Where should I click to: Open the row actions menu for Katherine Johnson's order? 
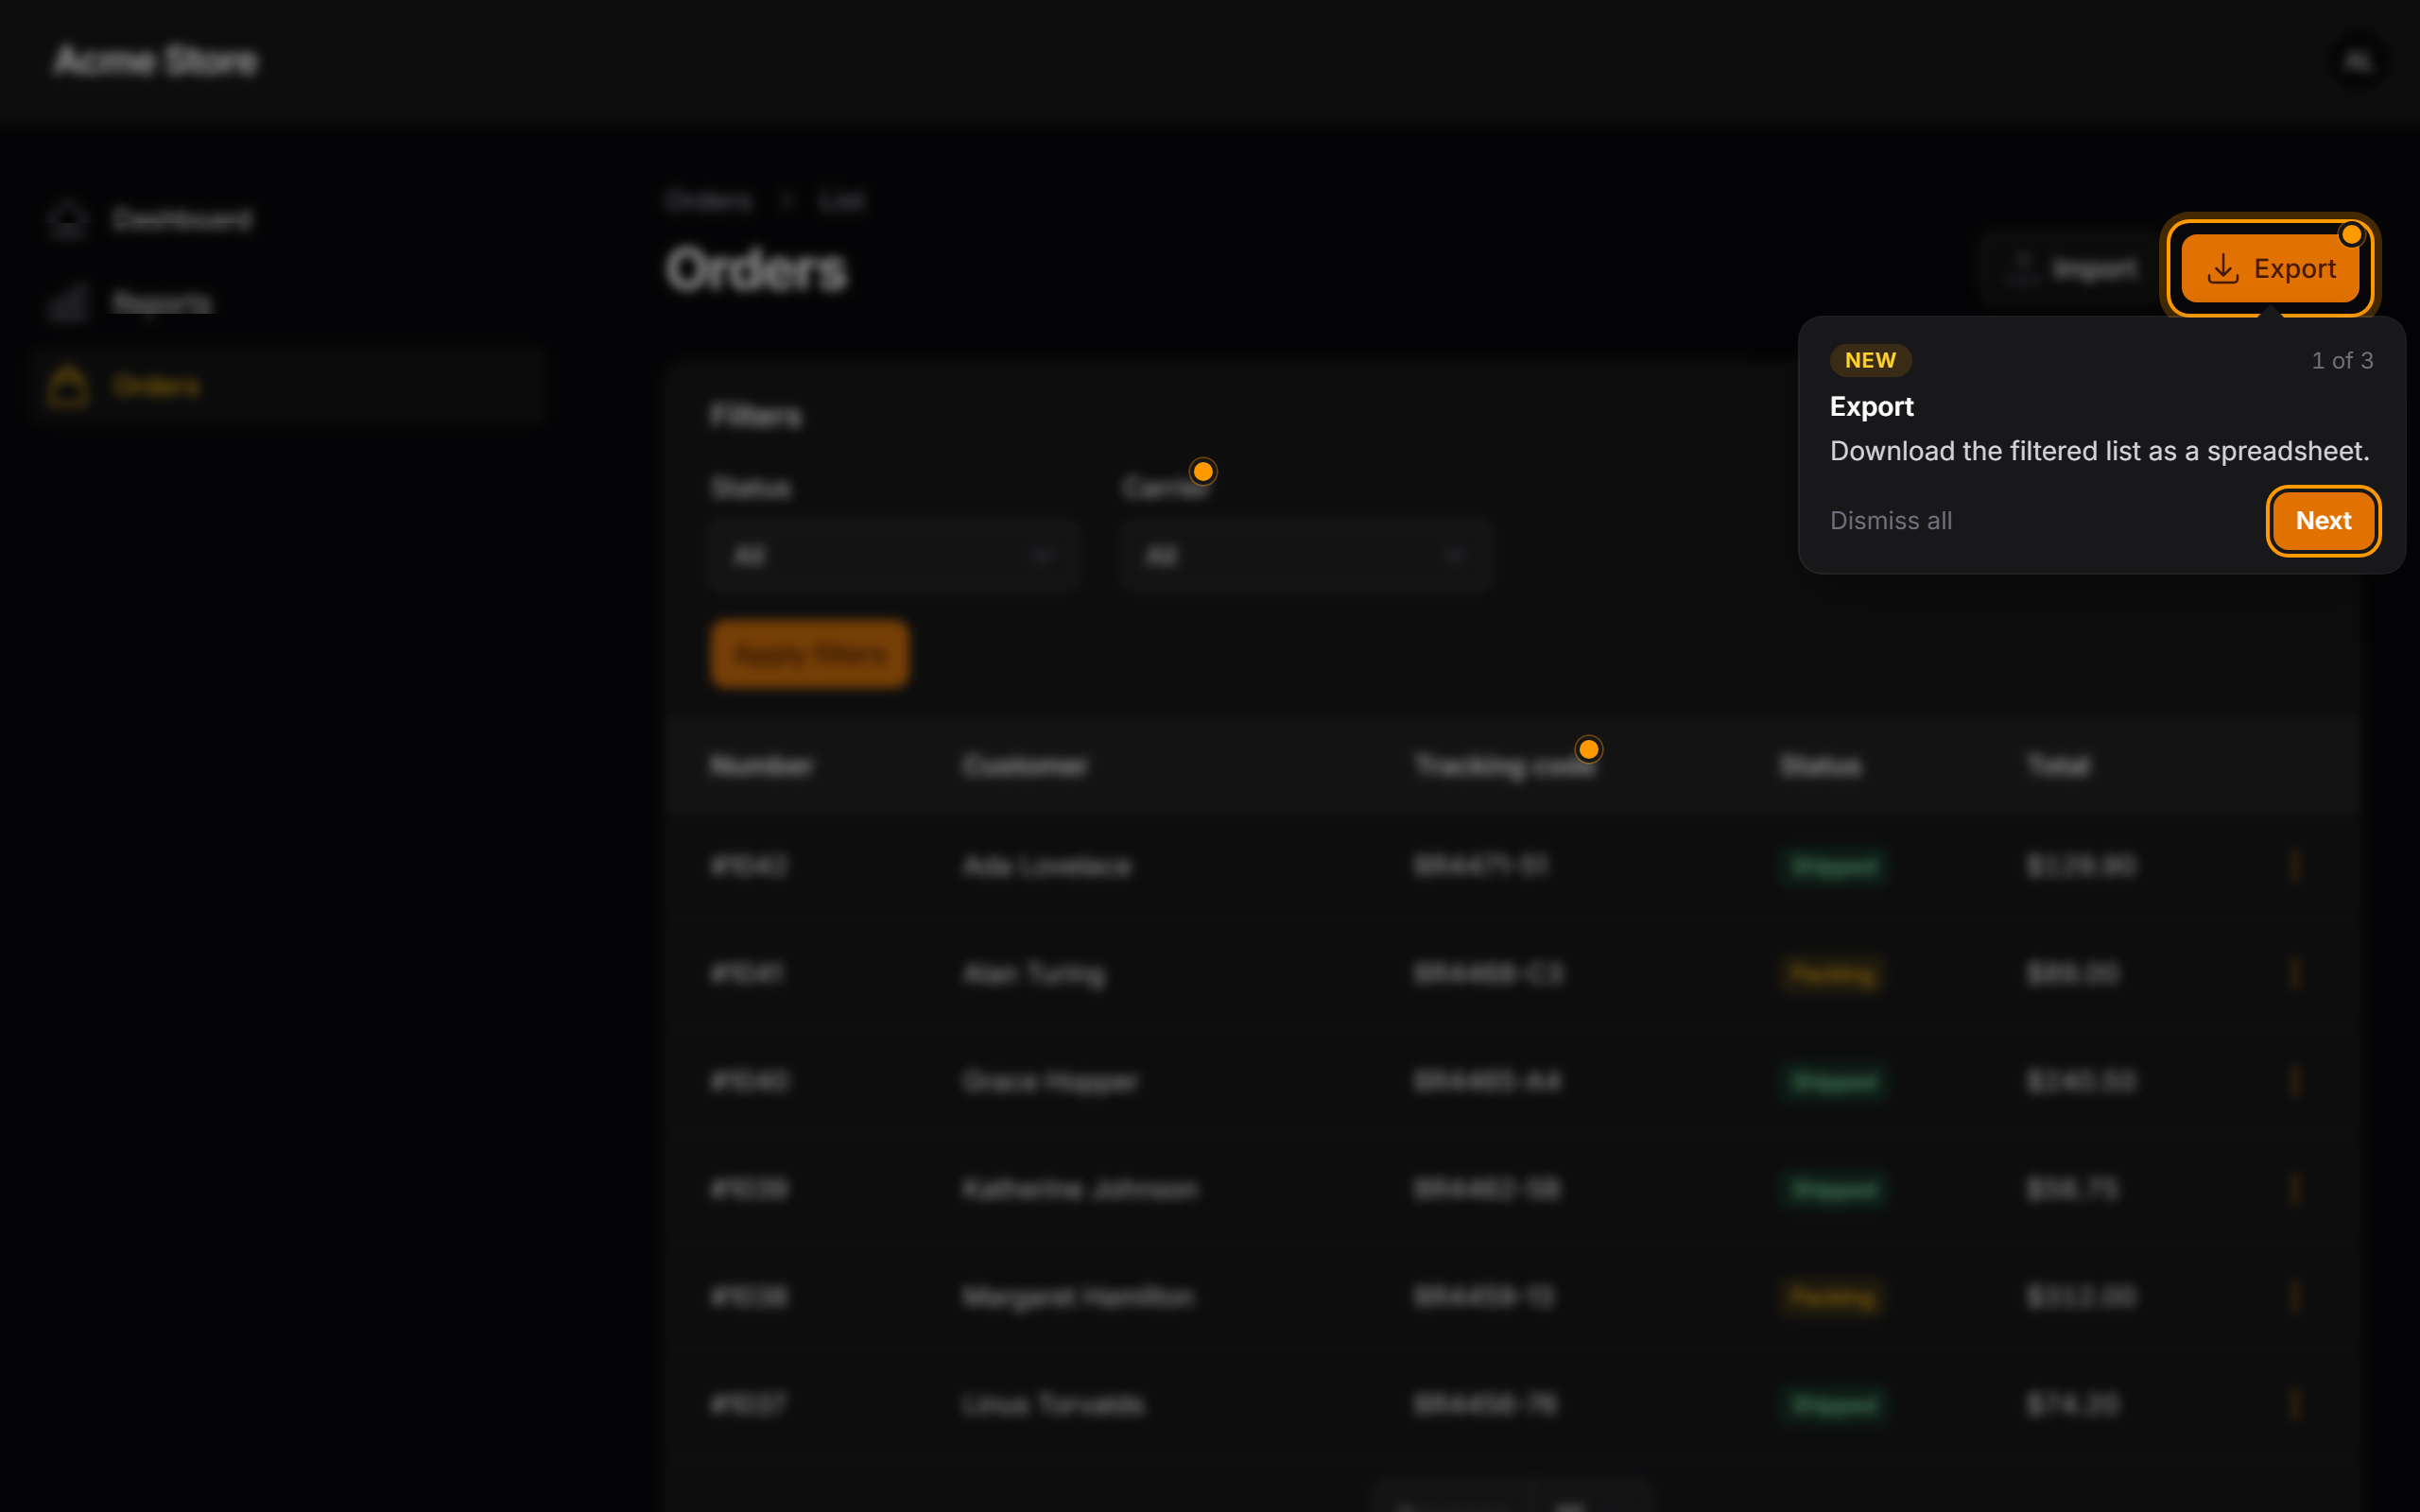[x=2295, y=1189]
